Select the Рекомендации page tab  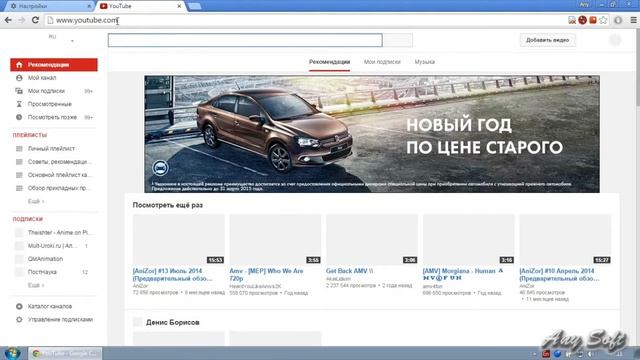[329, 62]
